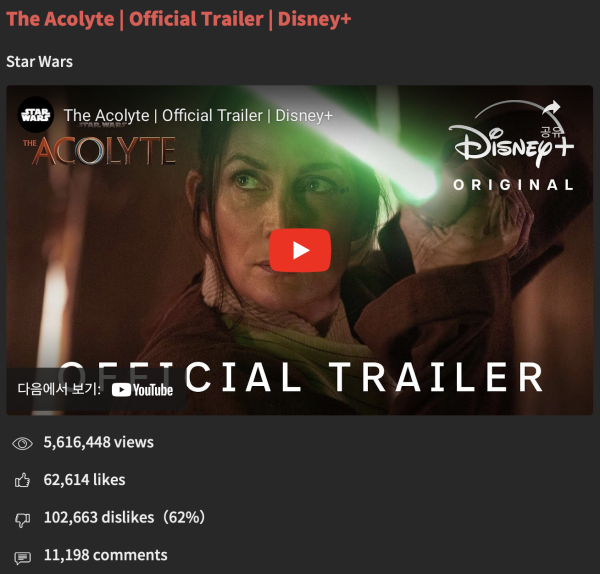The width and height of the screenshot is (600, 574).
Task: Click the OFFICIAL TRAILER text on thumbnail
Action: 300,377
